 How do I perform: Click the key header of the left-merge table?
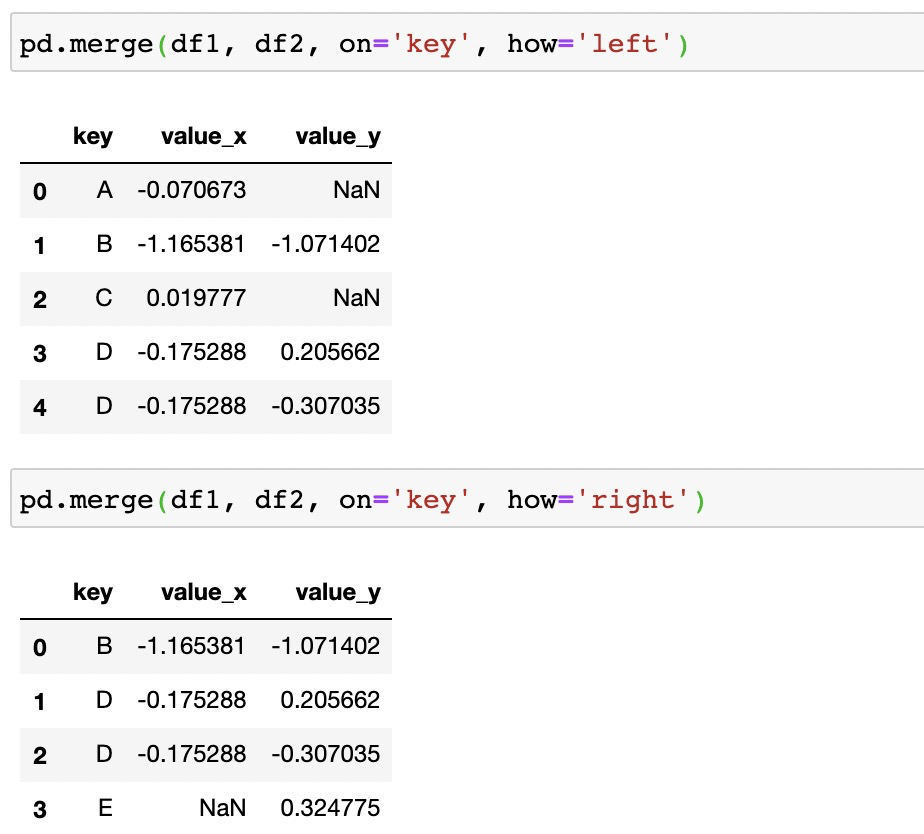coord(93,137)
